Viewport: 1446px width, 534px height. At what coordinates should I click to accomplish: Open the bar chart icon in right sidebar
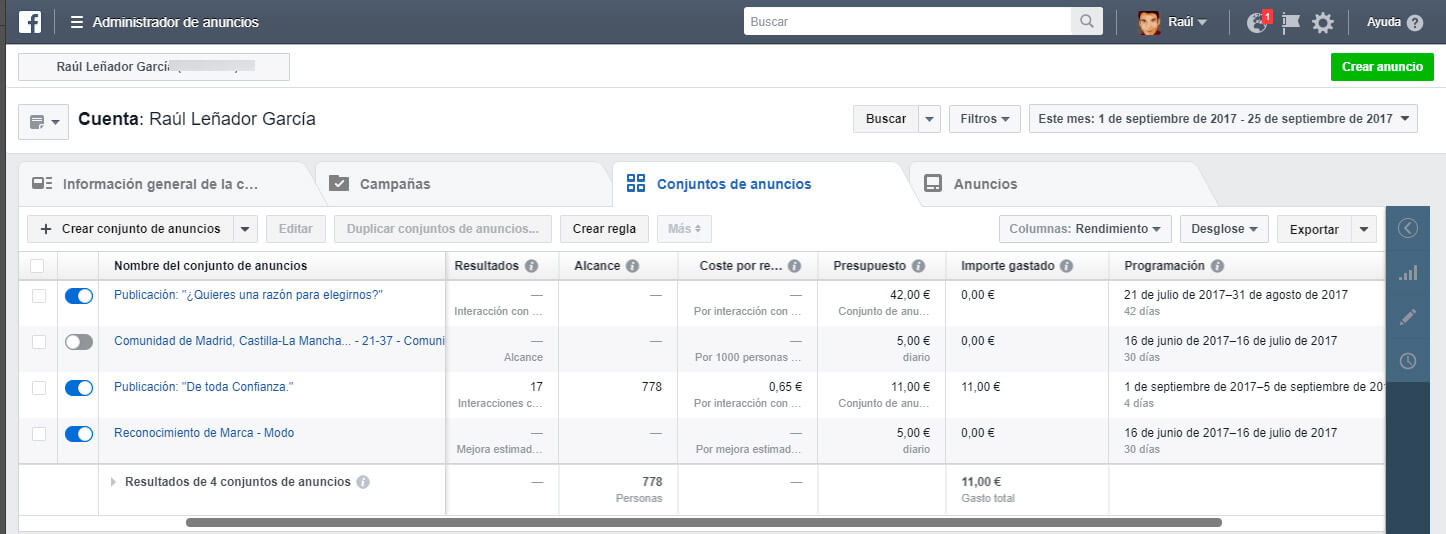[x=1408, y=273]
